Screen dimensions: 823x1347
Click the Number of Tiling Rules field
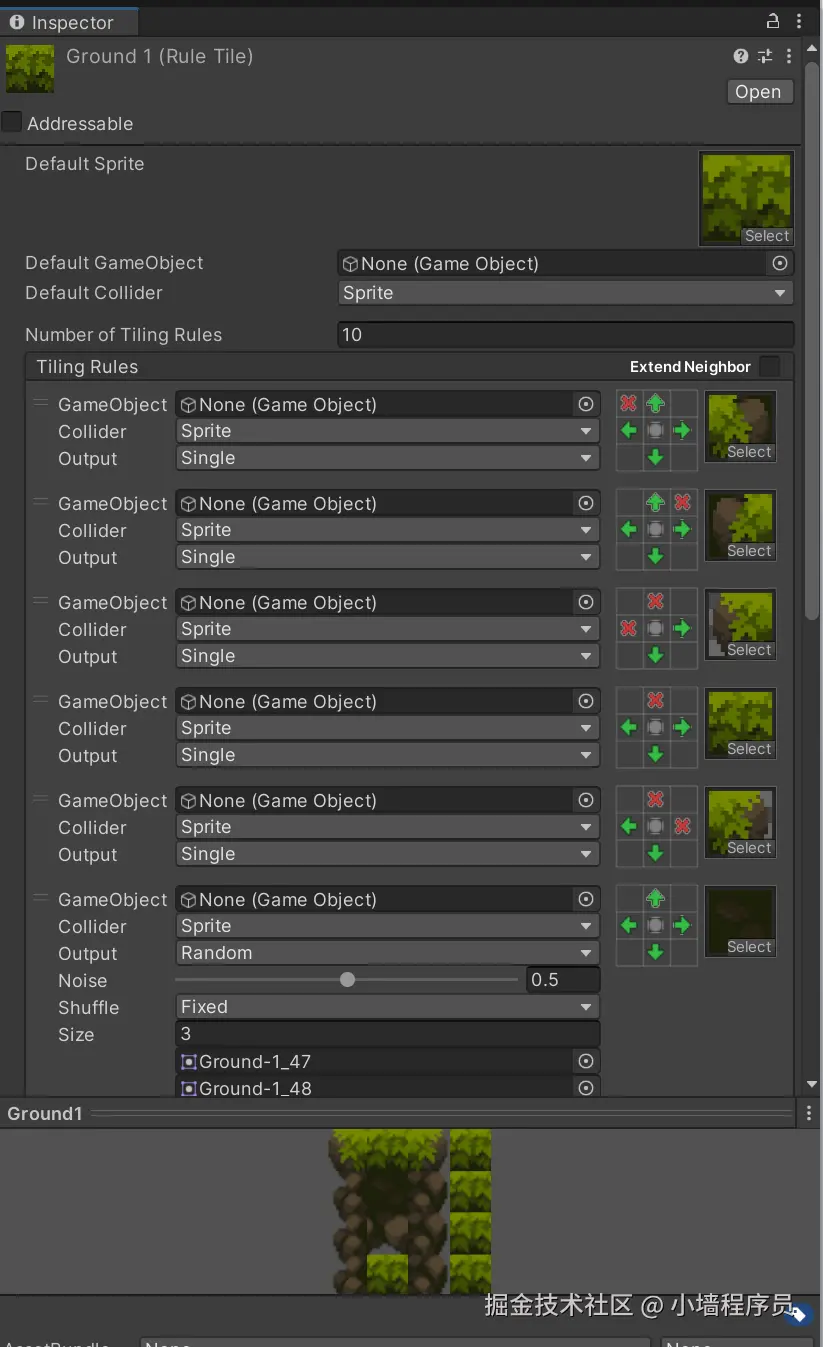[x=566, y=335]
